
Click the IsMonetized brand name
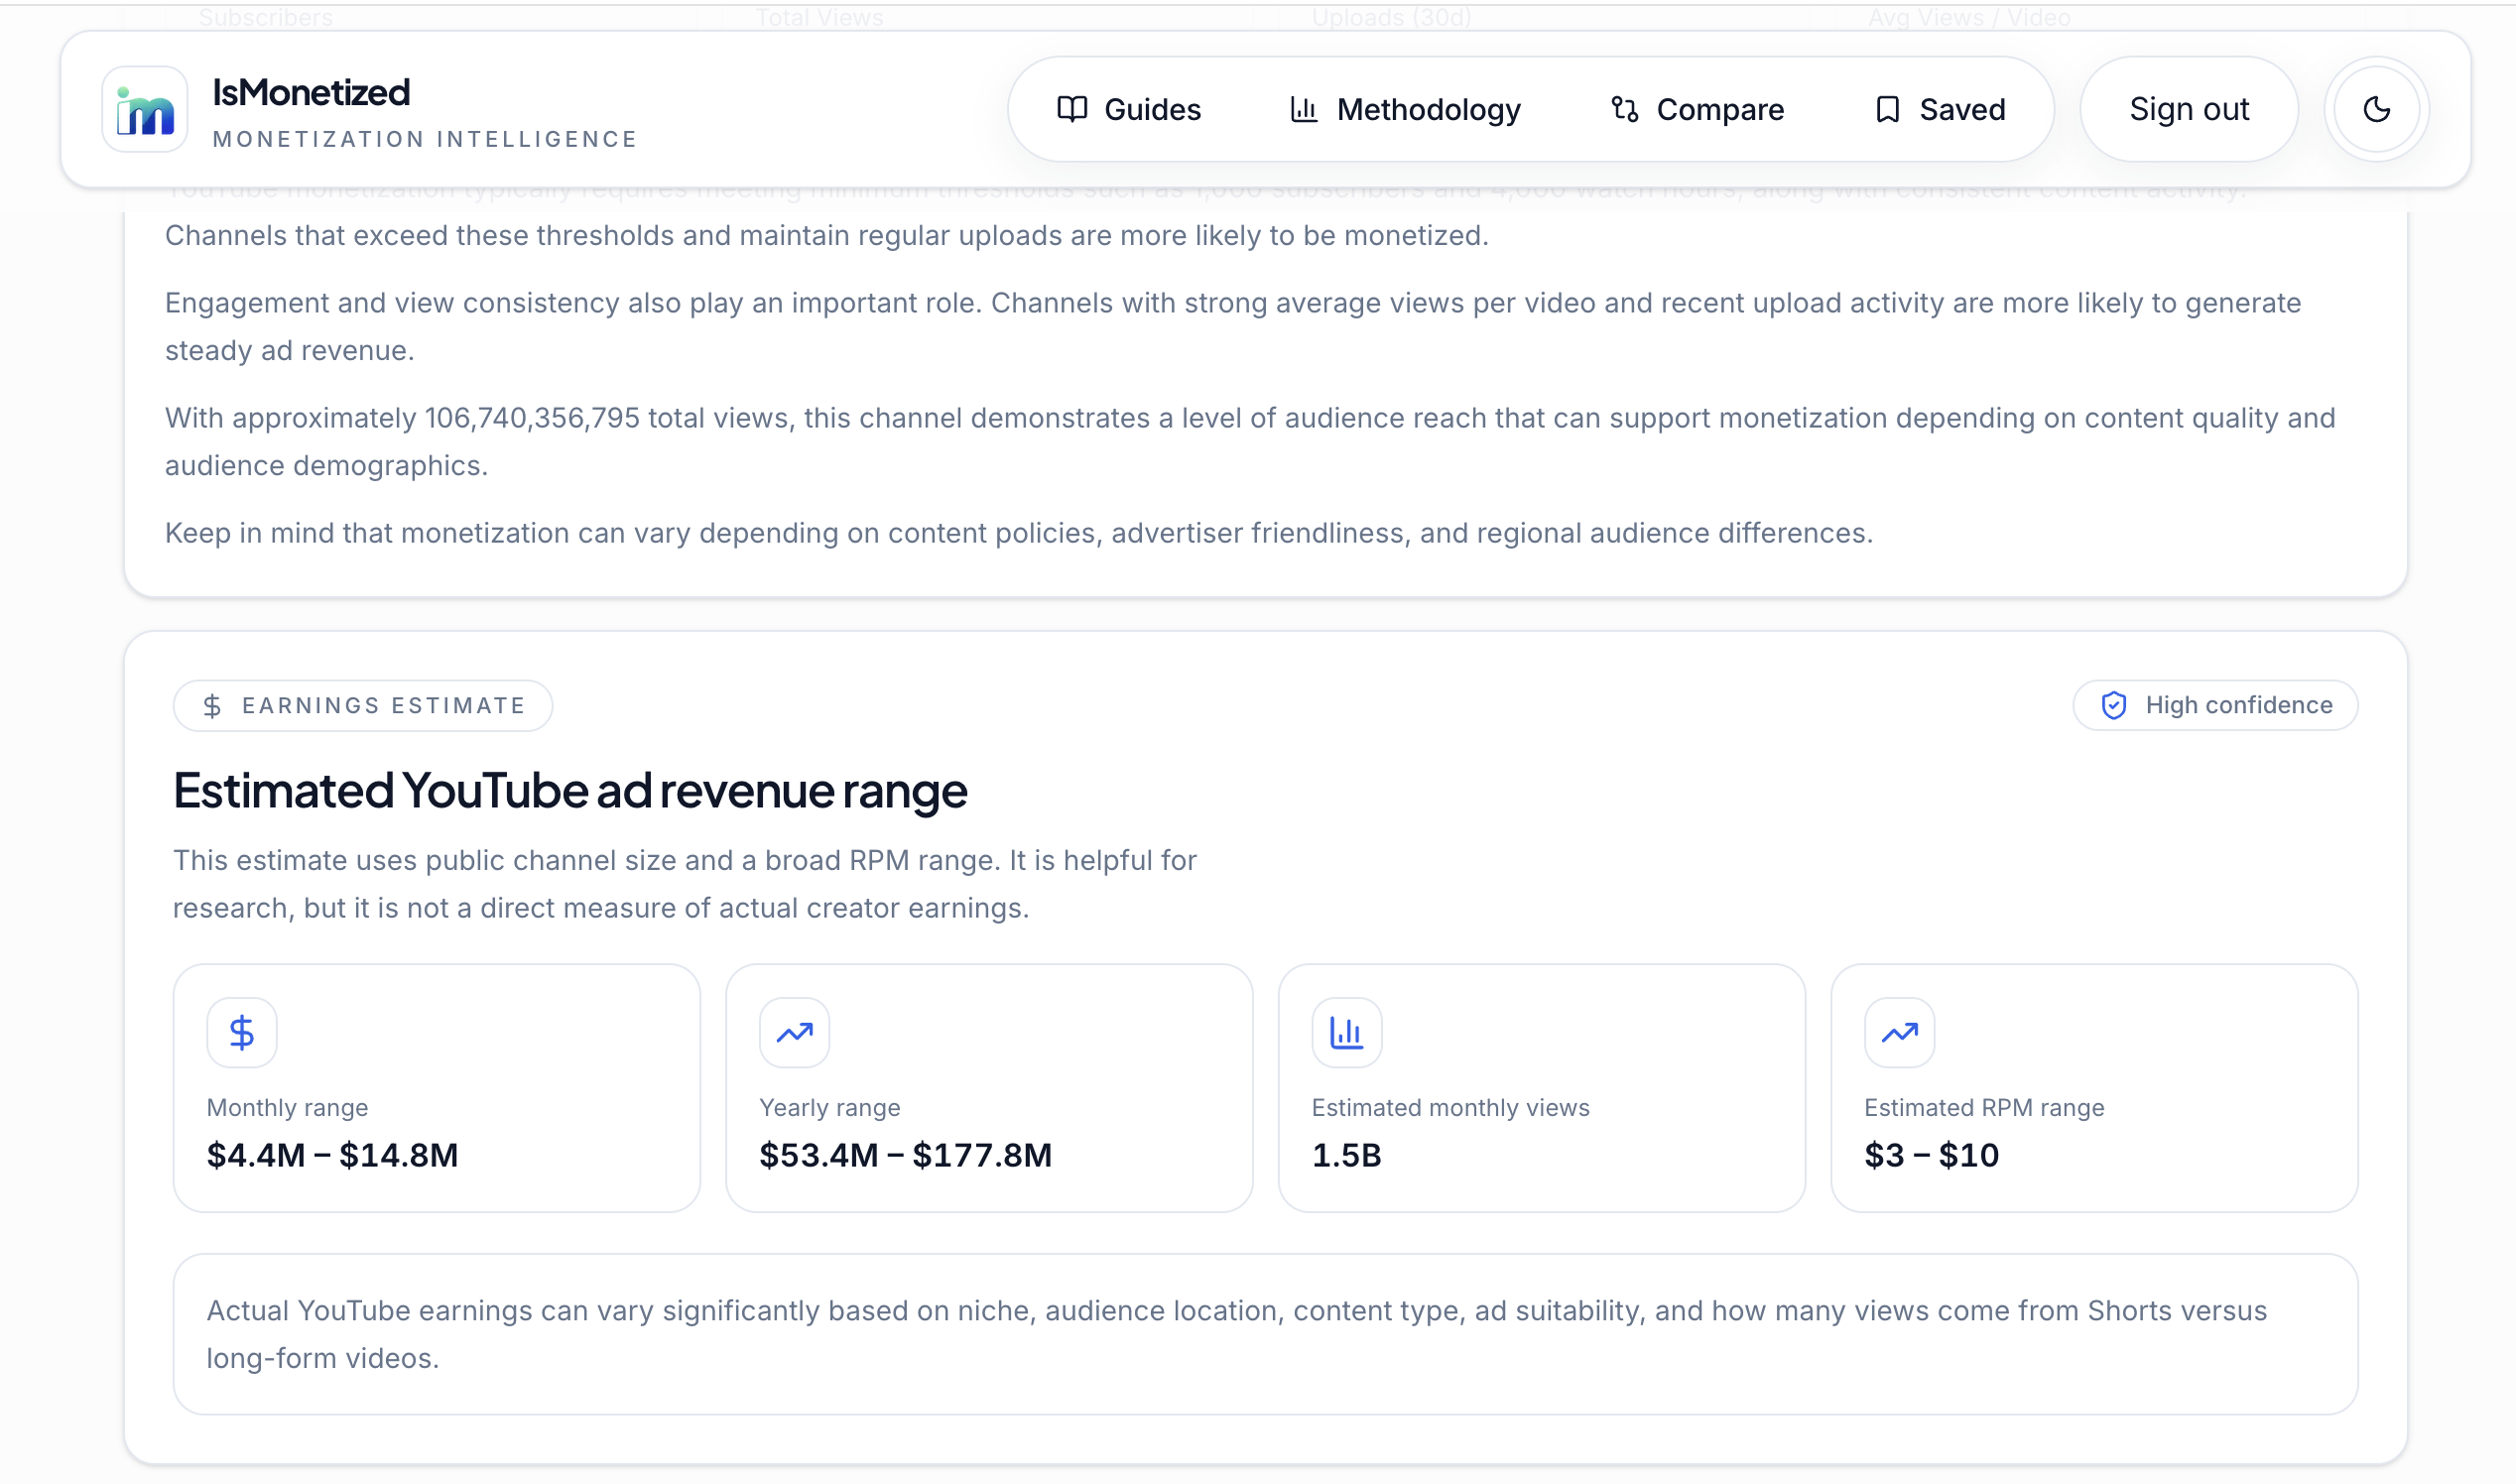[311, 92]
